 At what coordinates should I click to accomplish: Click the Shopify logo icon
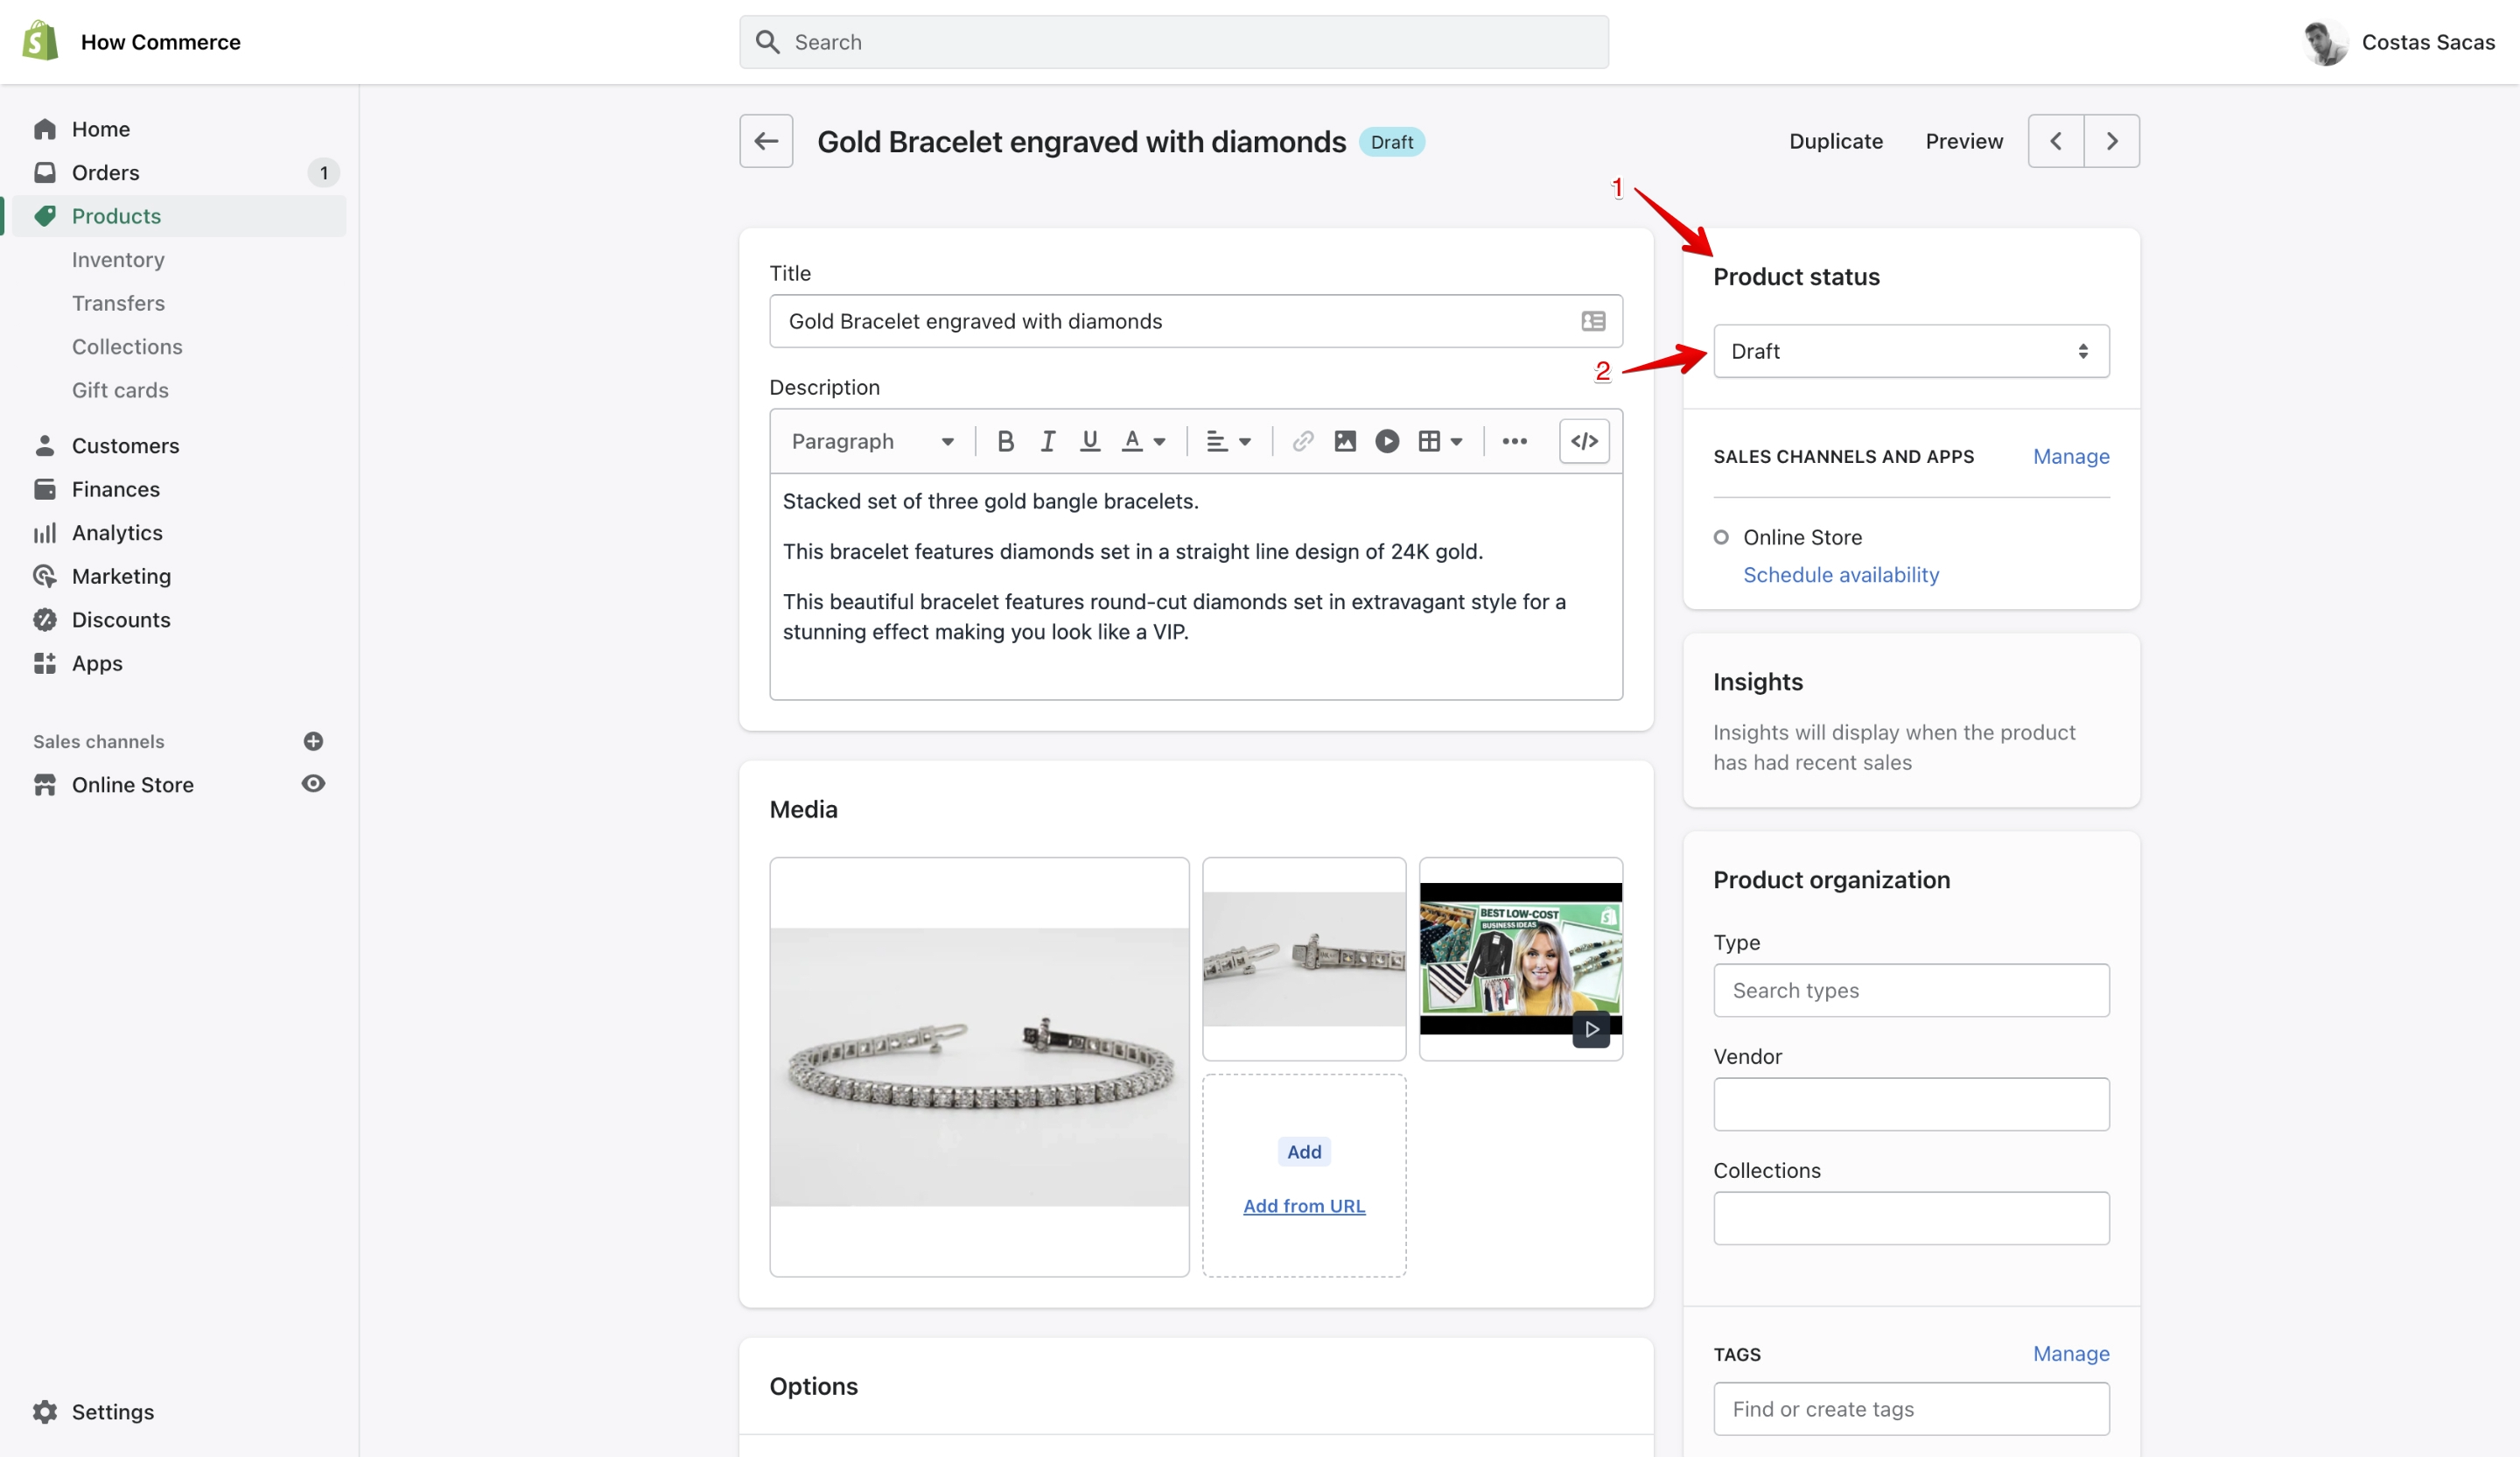pyautogui.click(x=40, y=41)
